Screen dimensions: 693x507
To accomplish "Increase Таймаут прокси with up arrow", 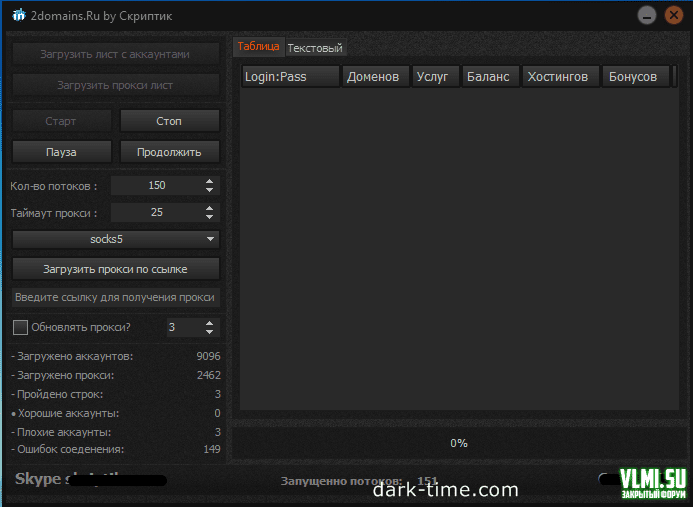I will (209, 208).
